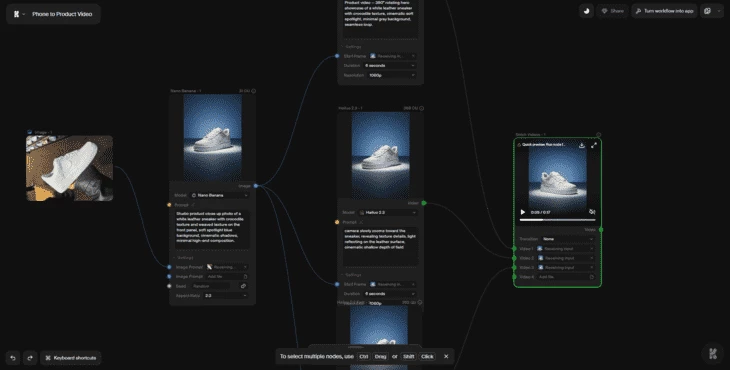Click the middle Hailuo video preview
This screenshot has width=730, height=370.
[381, 155]
